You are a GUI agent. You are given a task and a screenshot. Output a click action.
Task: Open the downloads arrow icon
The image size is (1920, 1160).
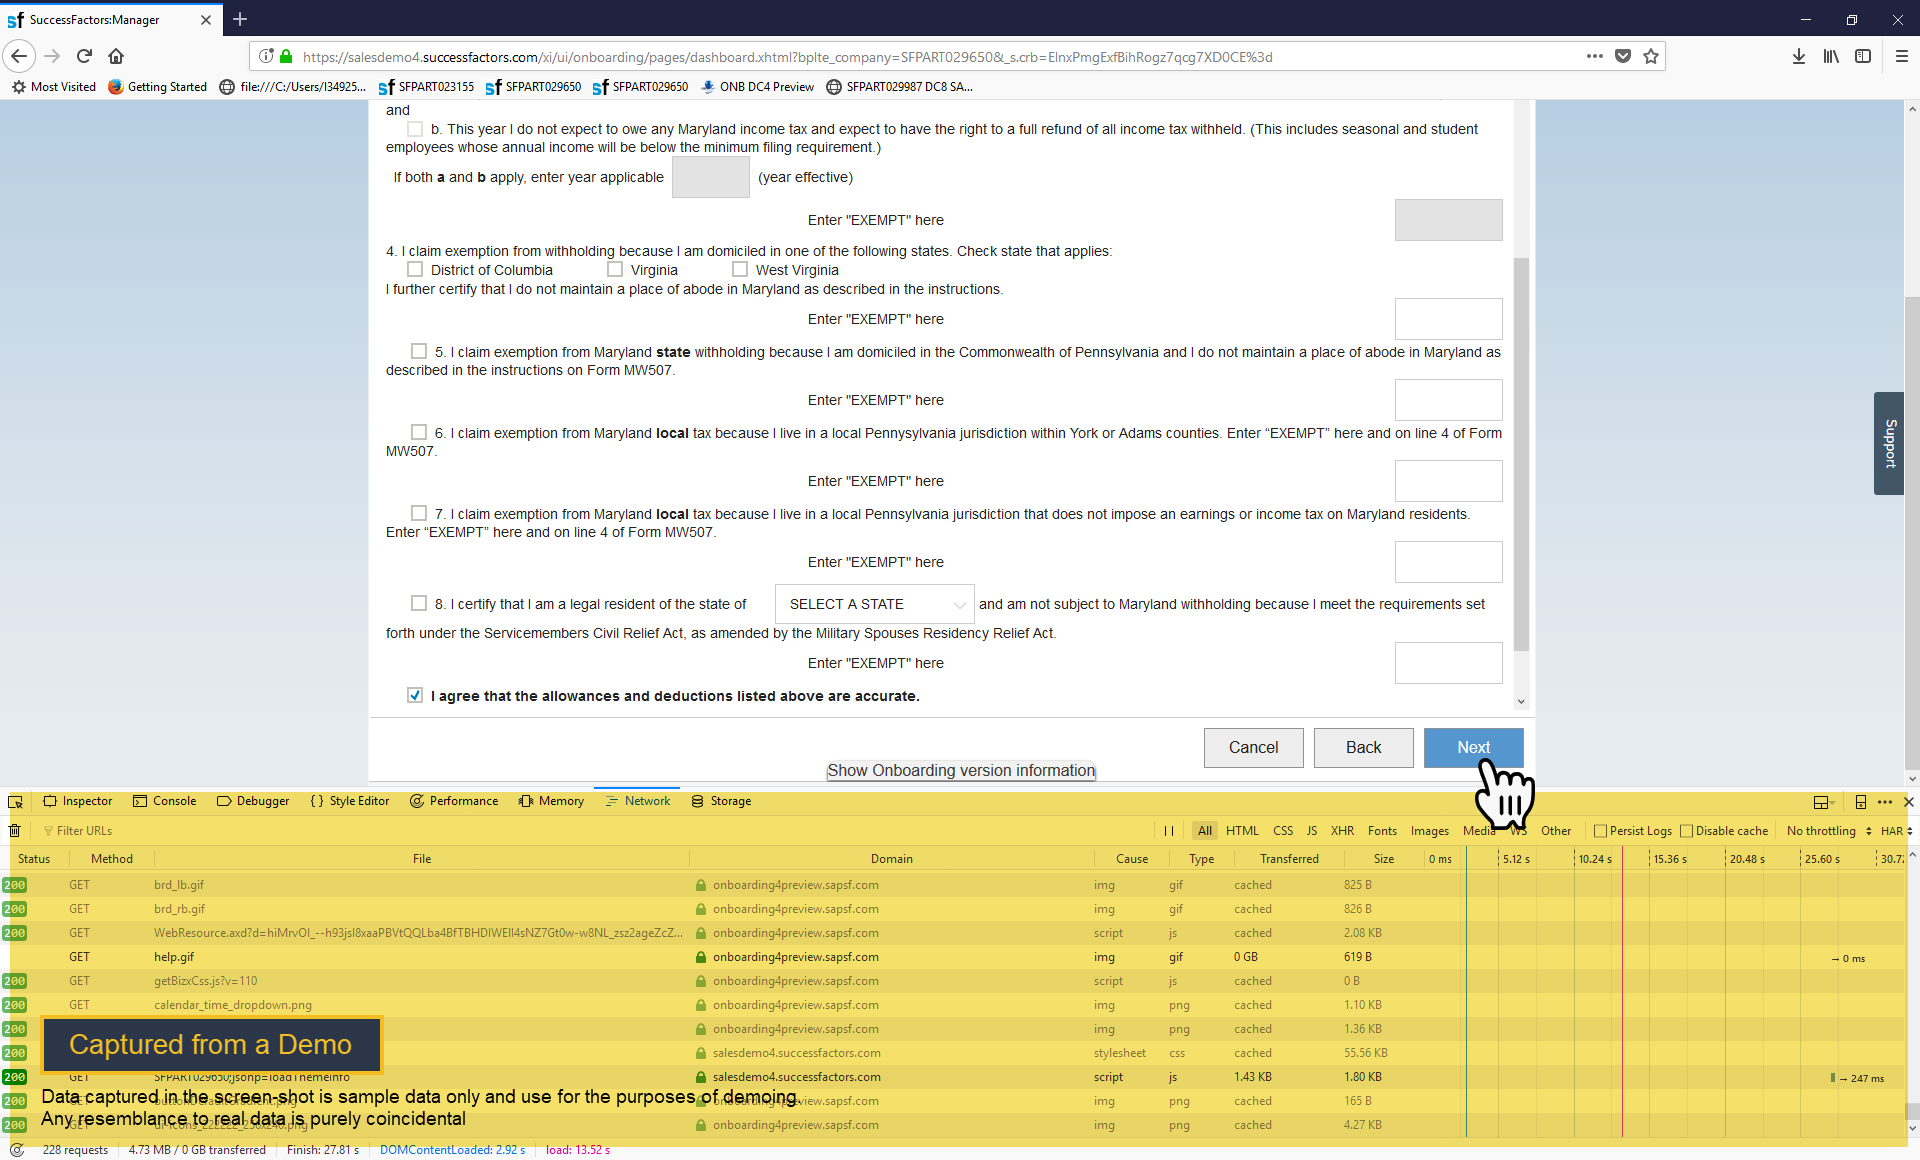(1799, 56)
